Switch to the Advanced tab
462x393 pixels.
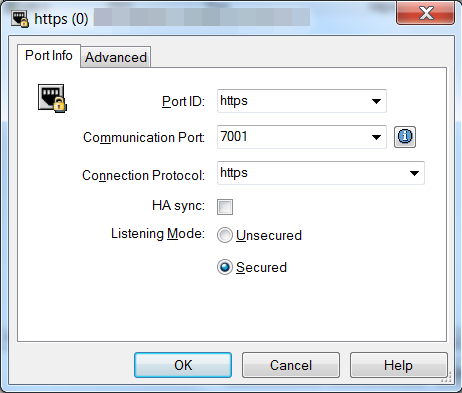tap(116, 57)
